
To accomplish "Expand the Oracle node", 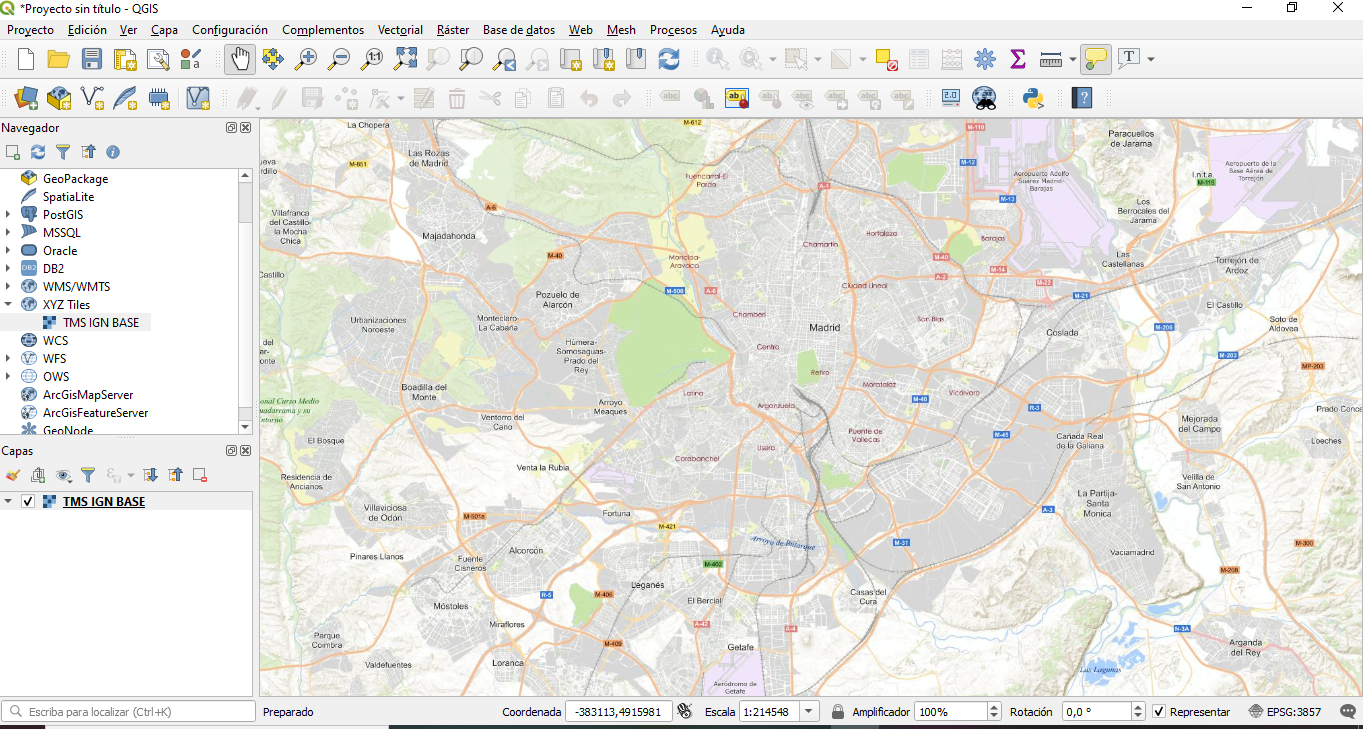I will (x=8, y=251).
